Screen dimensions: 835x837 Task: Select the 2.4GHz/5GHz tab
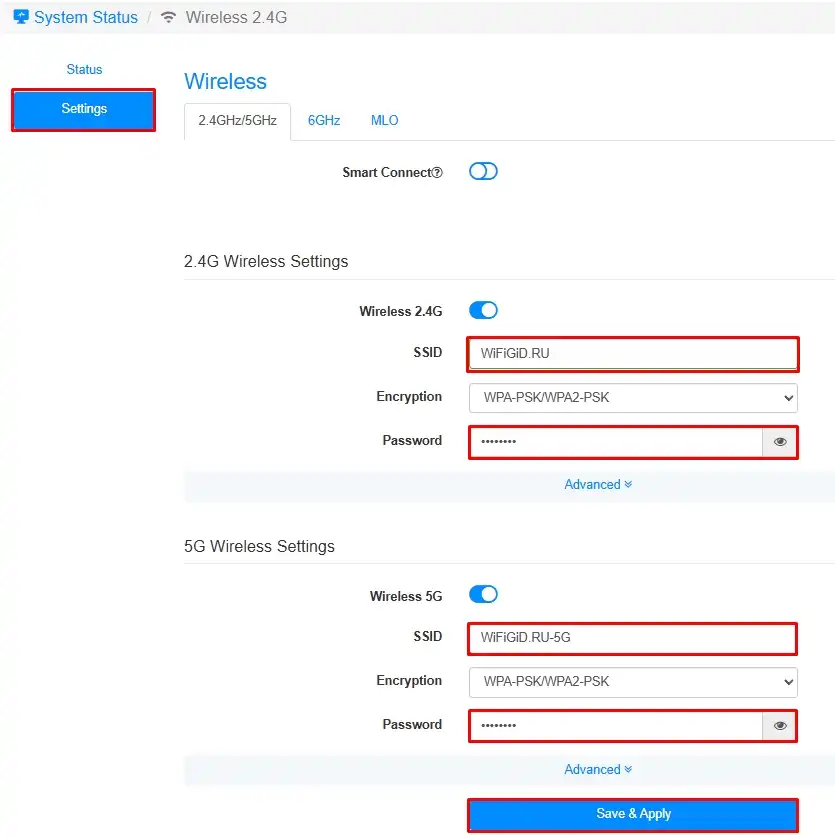[x=237, y=120]
